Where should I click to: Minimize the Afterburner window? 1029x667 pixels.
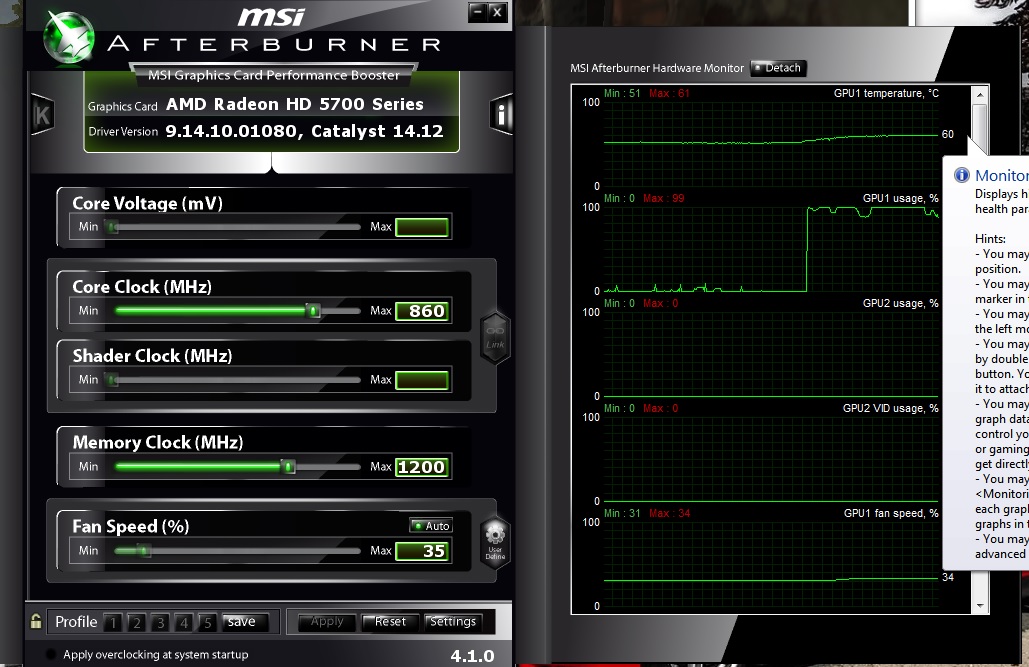[478, 12]
